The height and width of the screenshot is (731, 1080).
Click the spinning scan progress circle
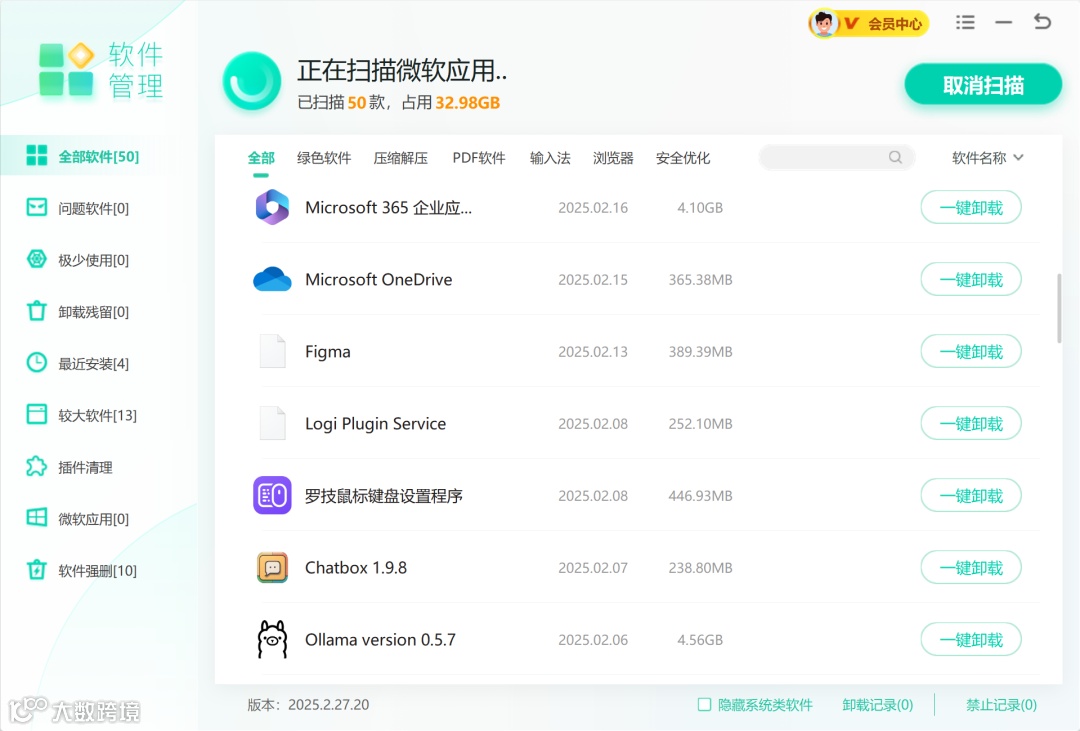[251, 81]
